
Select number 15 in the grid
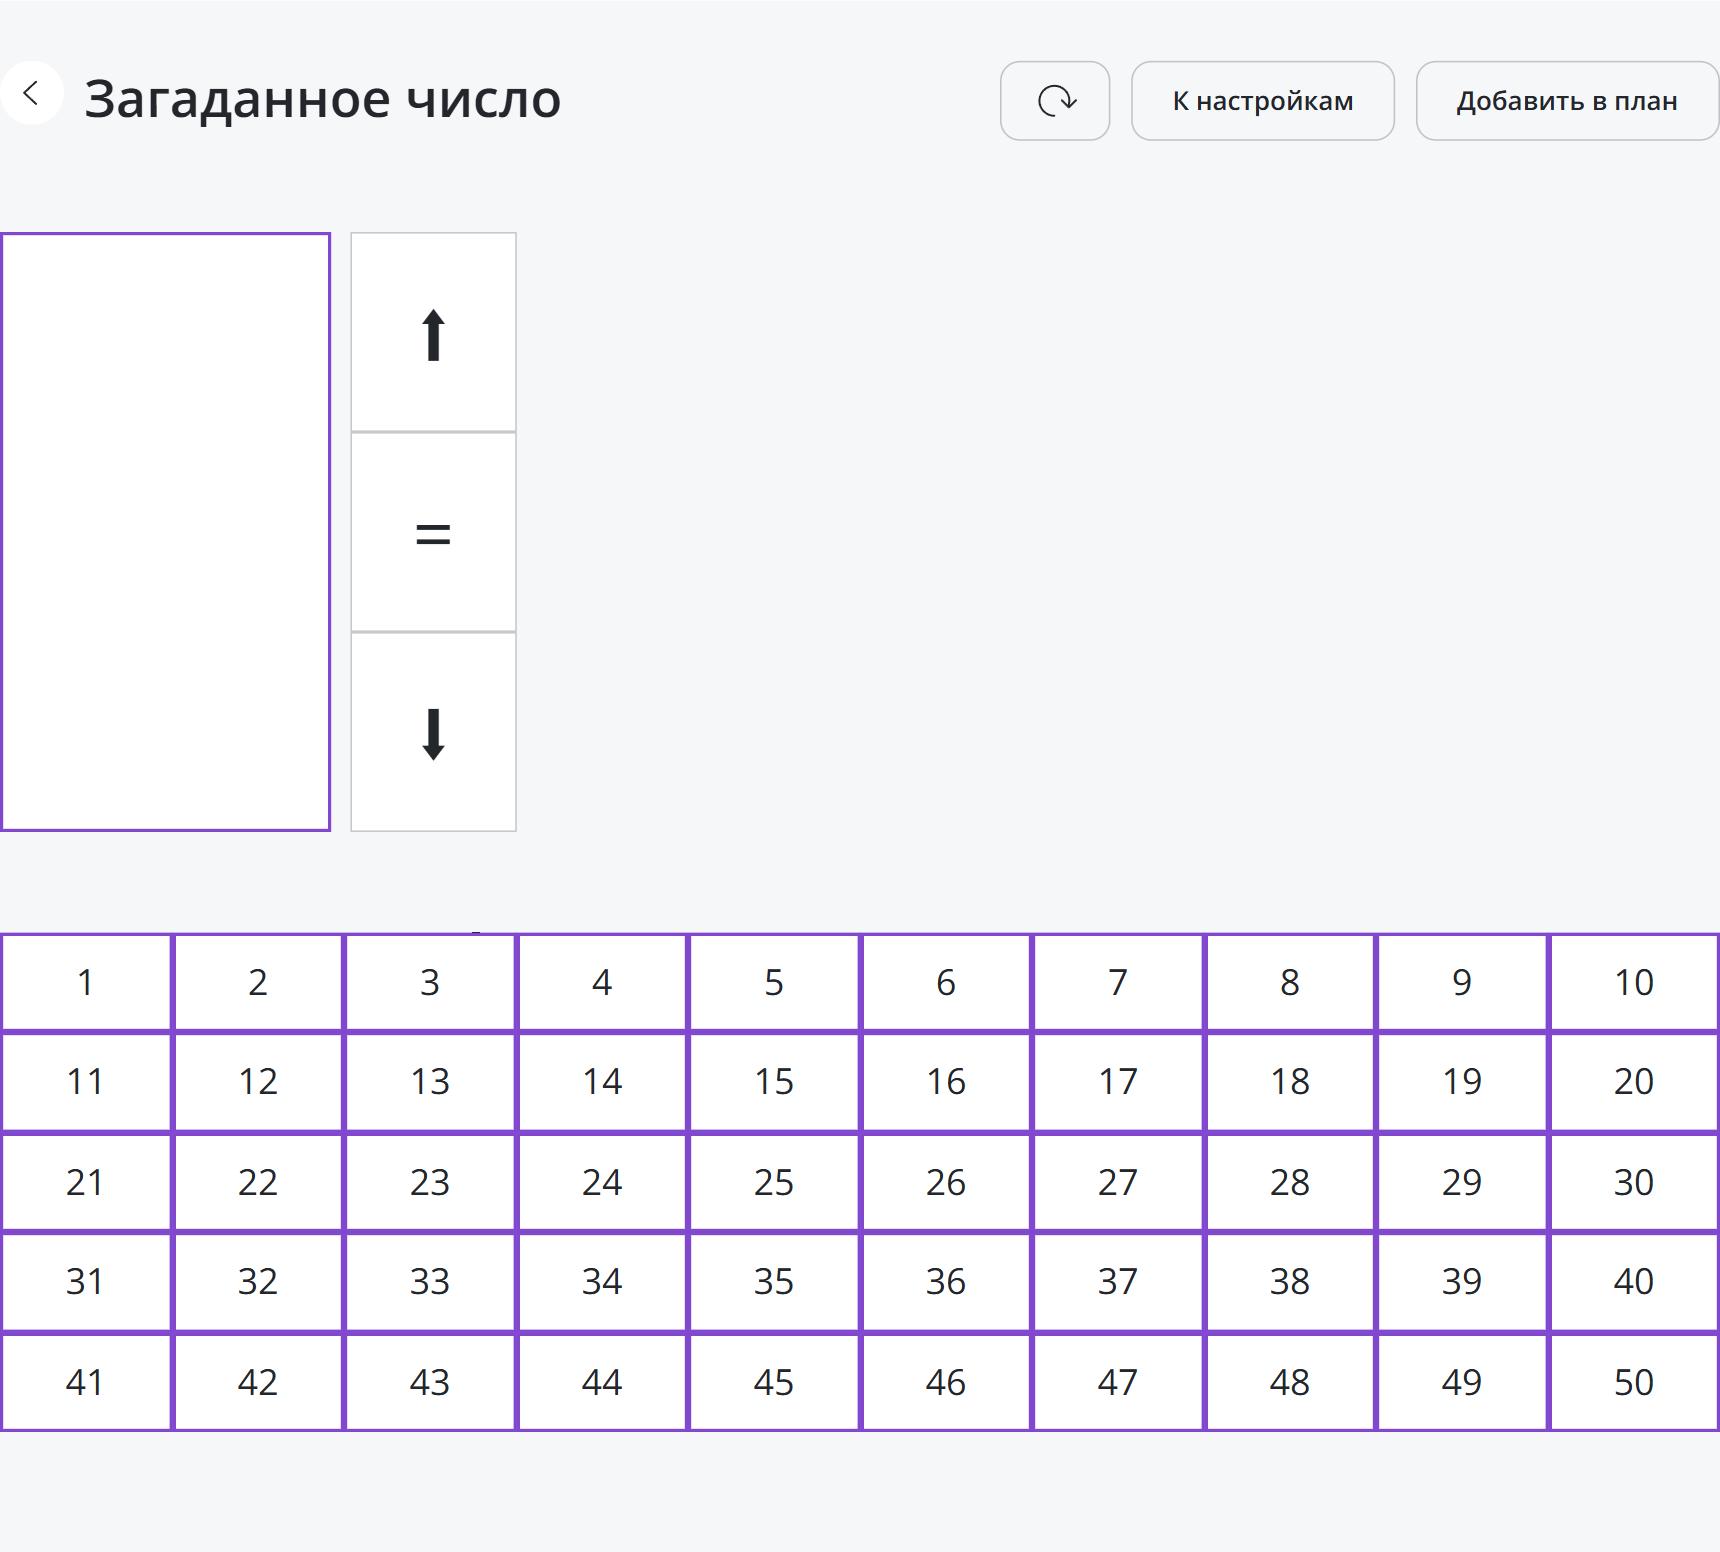click(x=774, y=1082)
